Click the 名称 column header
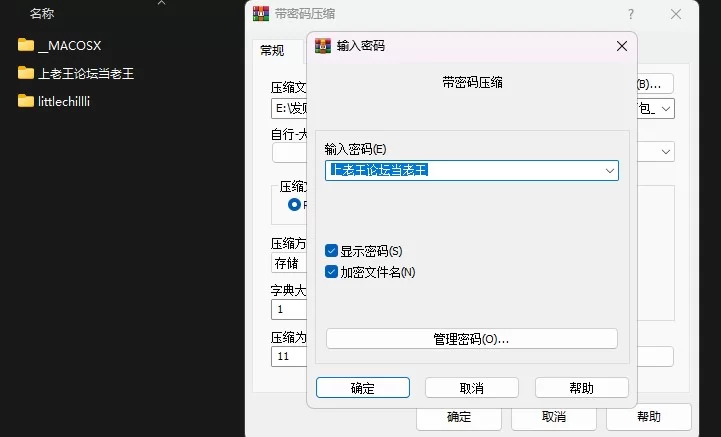The image size is (721, 437). (x=42, y=14)
